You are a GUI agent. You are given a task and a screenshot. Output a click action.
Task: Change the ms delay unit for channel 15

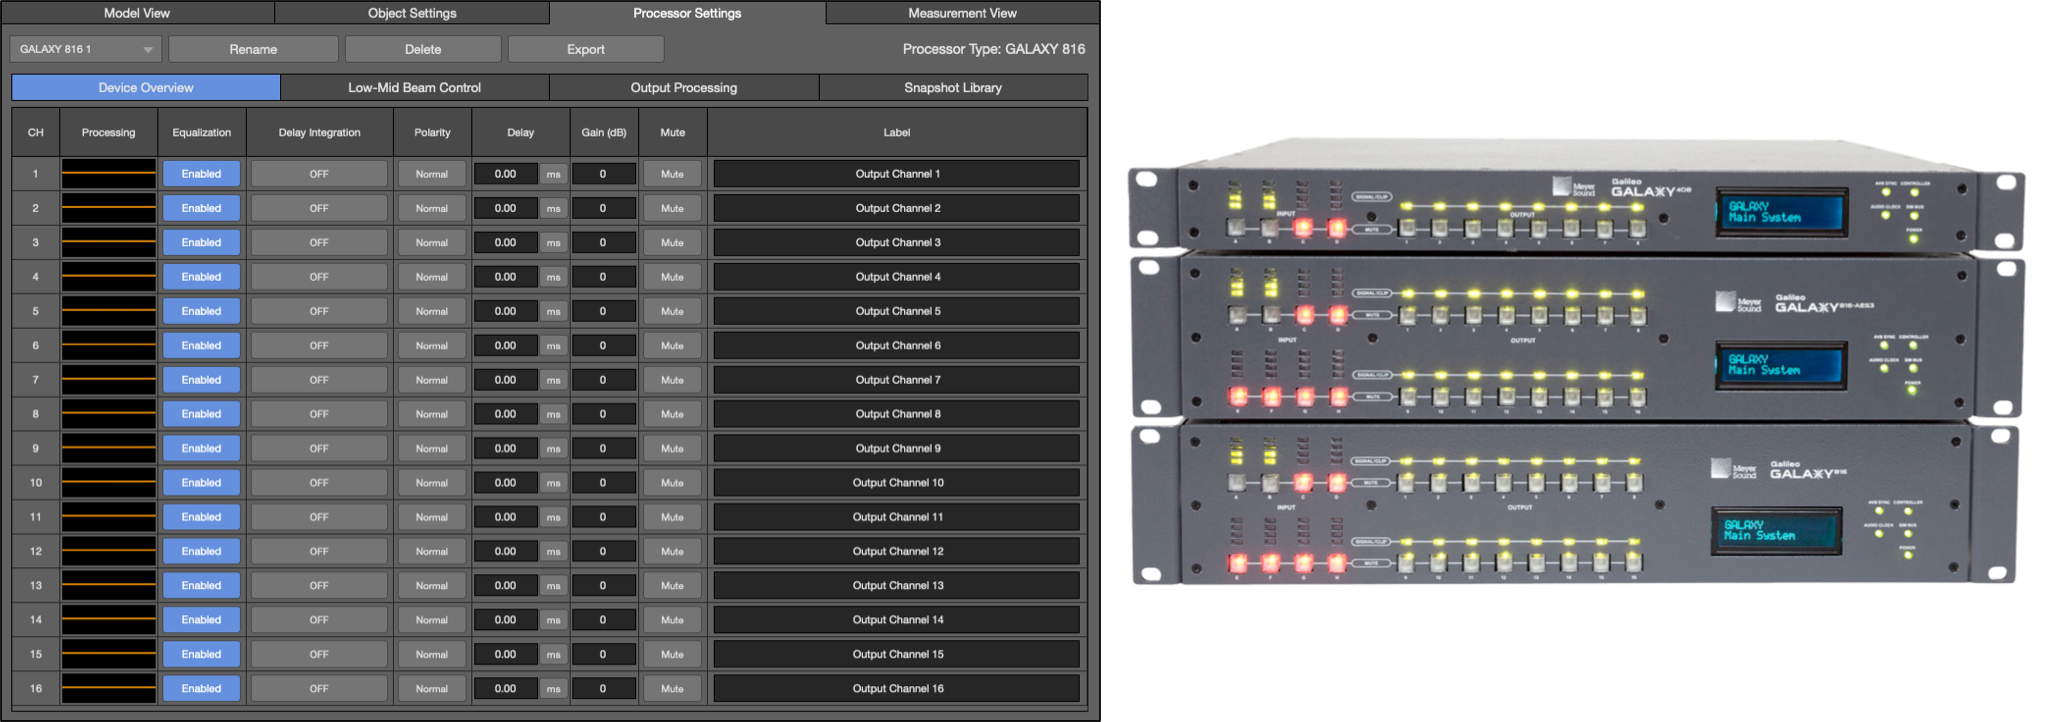click(553, 654)
